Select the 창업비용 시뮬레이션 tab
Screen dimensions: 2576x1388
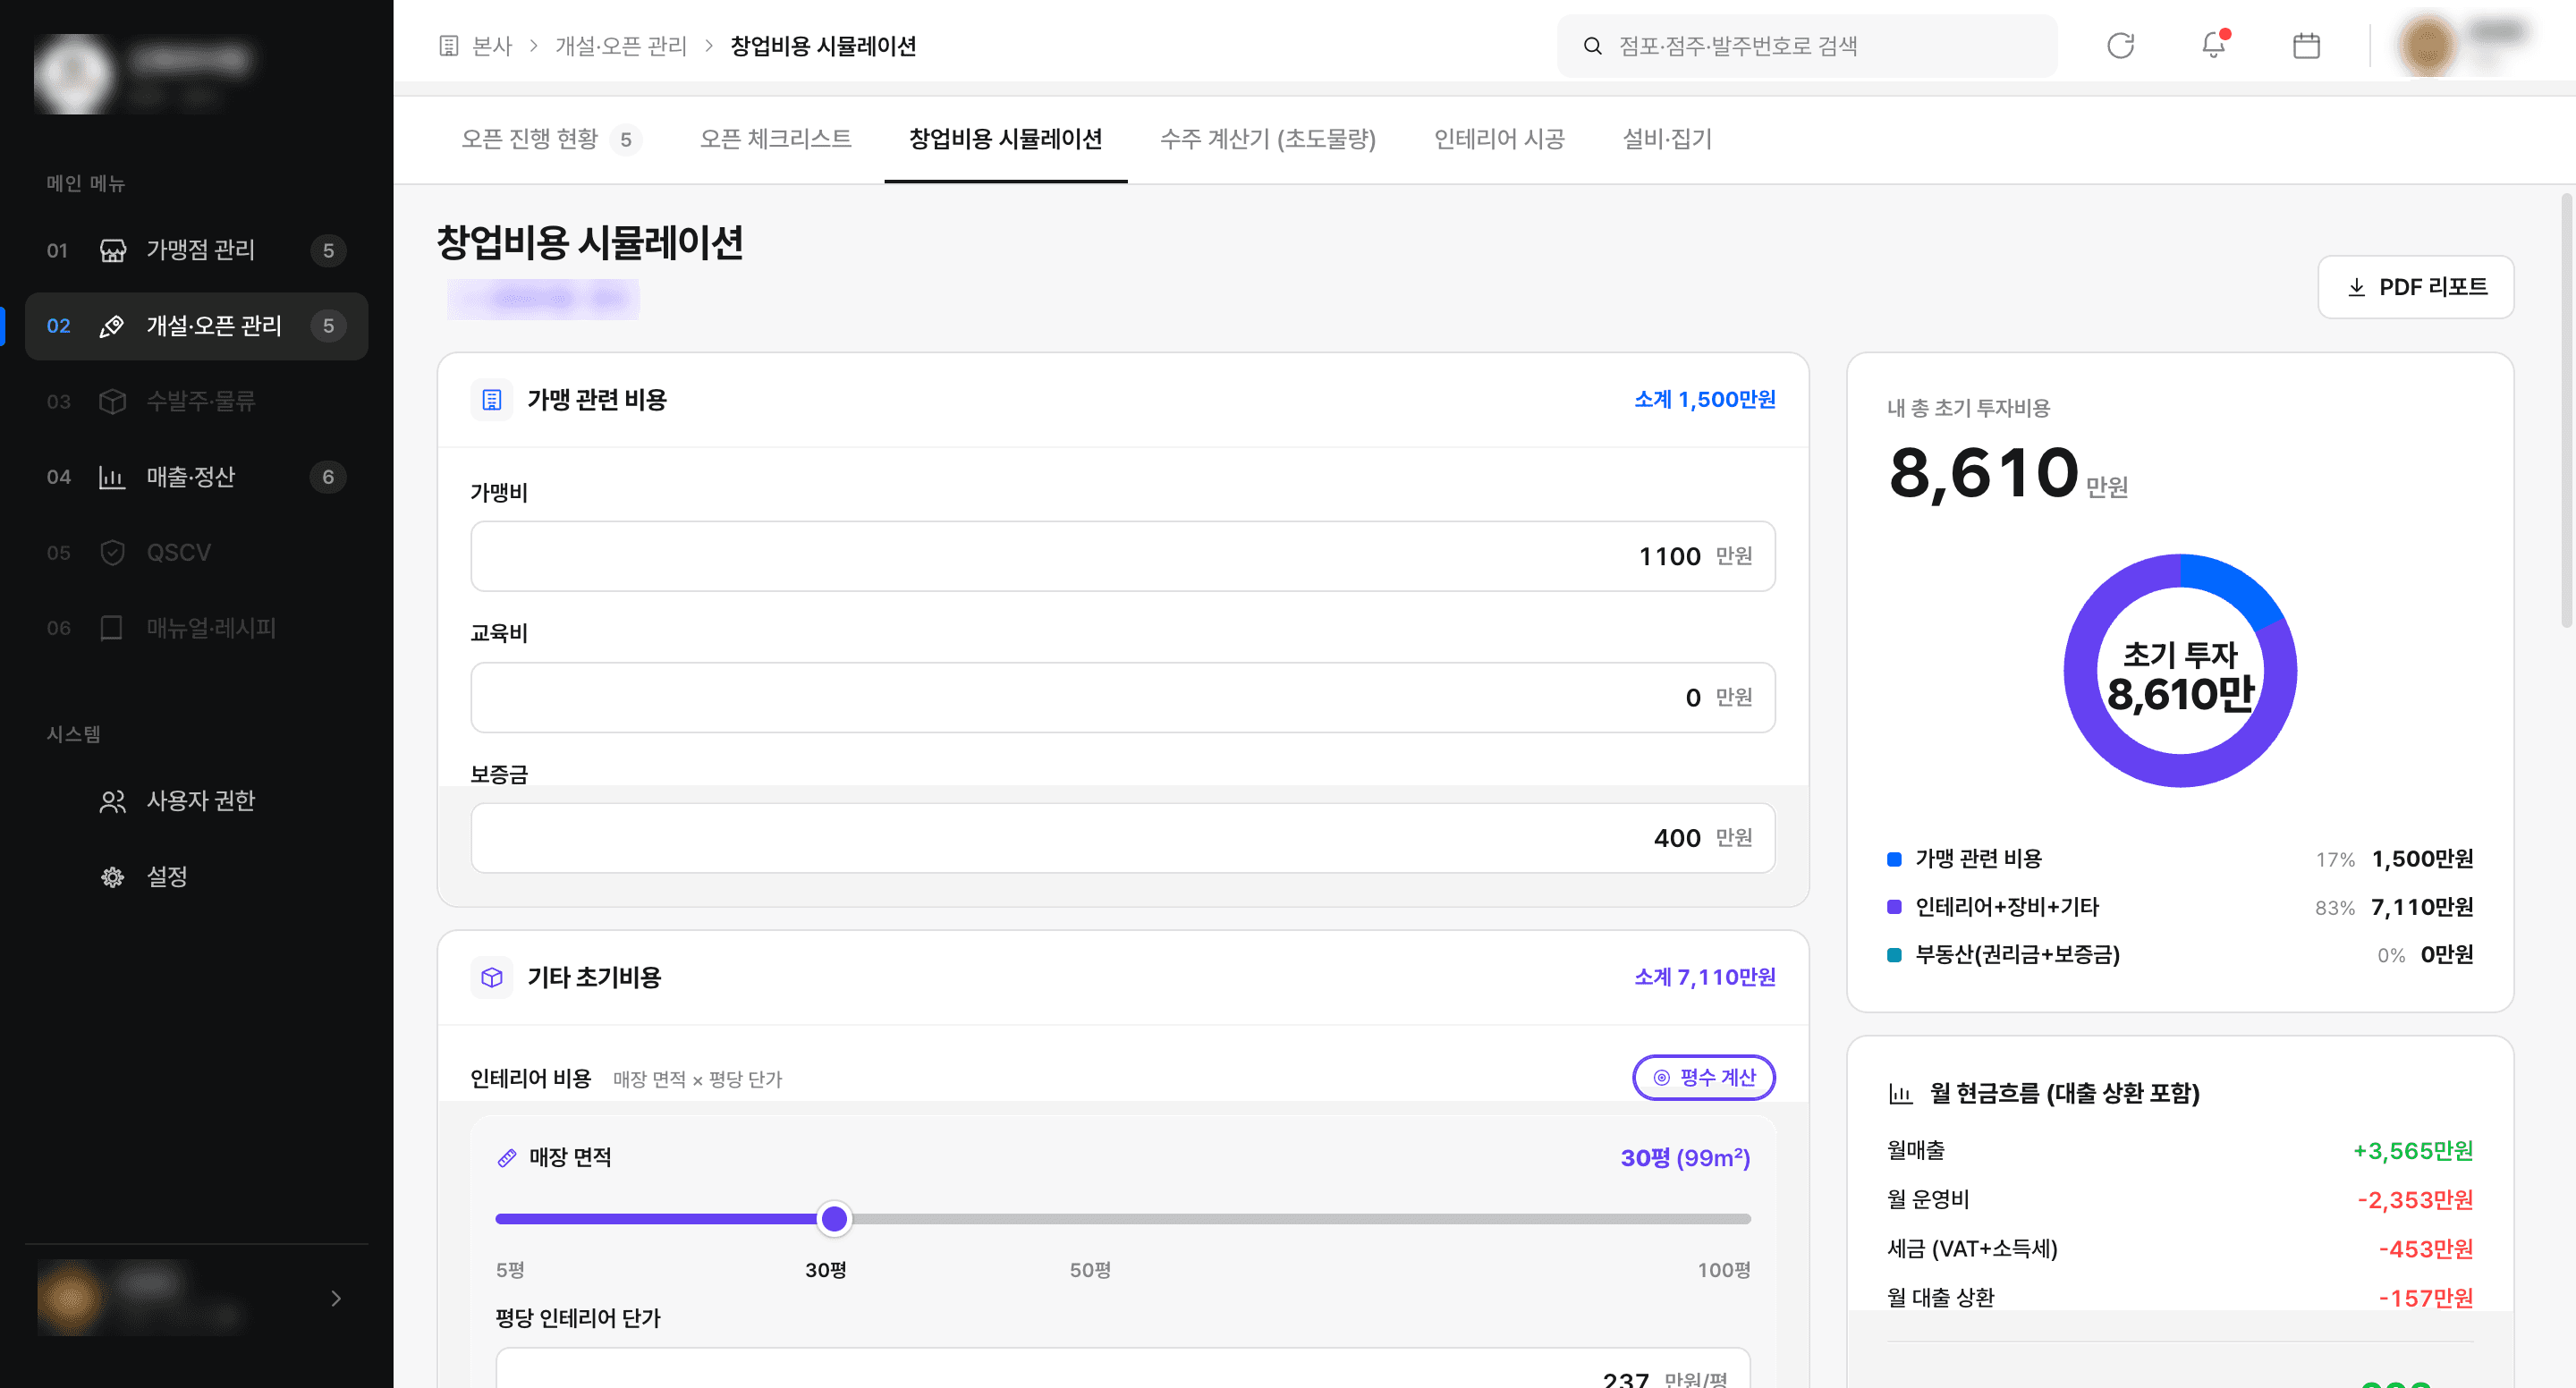tap(1005, 139)
